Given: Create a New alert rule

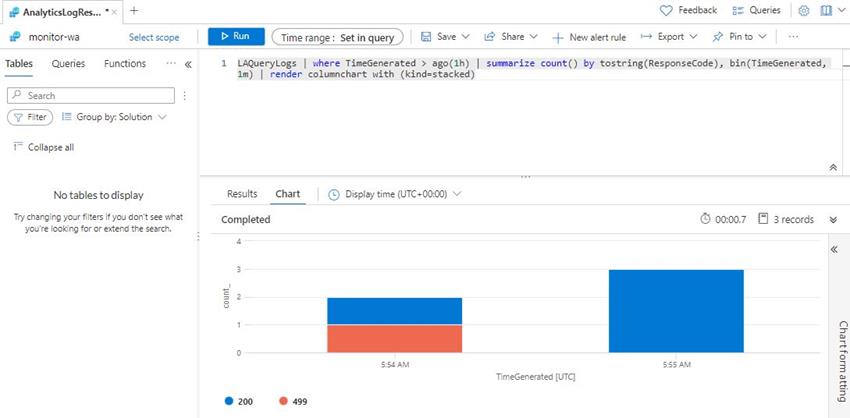Looking at the screenshot, I should click(x=589, y=37).
